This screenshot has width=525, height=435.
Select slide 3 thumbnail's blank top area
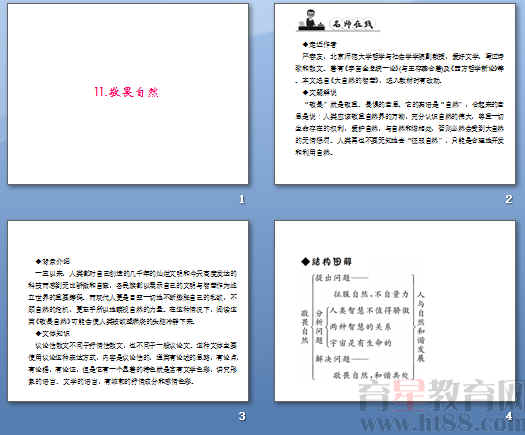click(128, 238)
